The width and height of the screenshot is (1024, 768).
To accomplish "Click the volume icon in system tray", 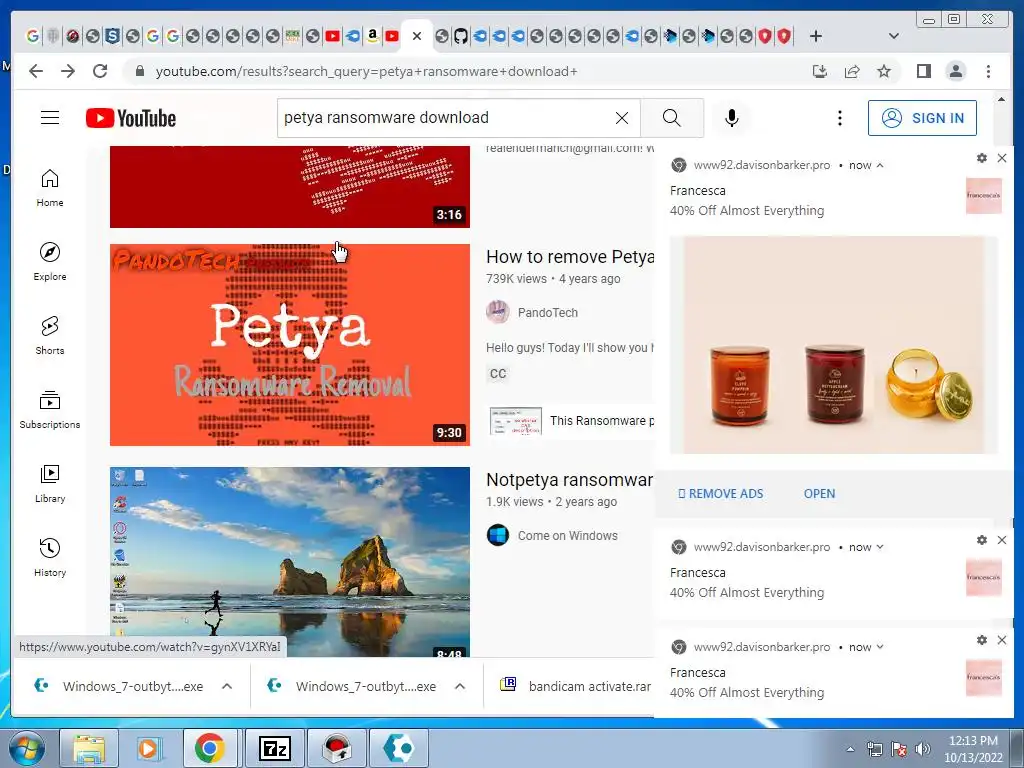I will point(923,749).
